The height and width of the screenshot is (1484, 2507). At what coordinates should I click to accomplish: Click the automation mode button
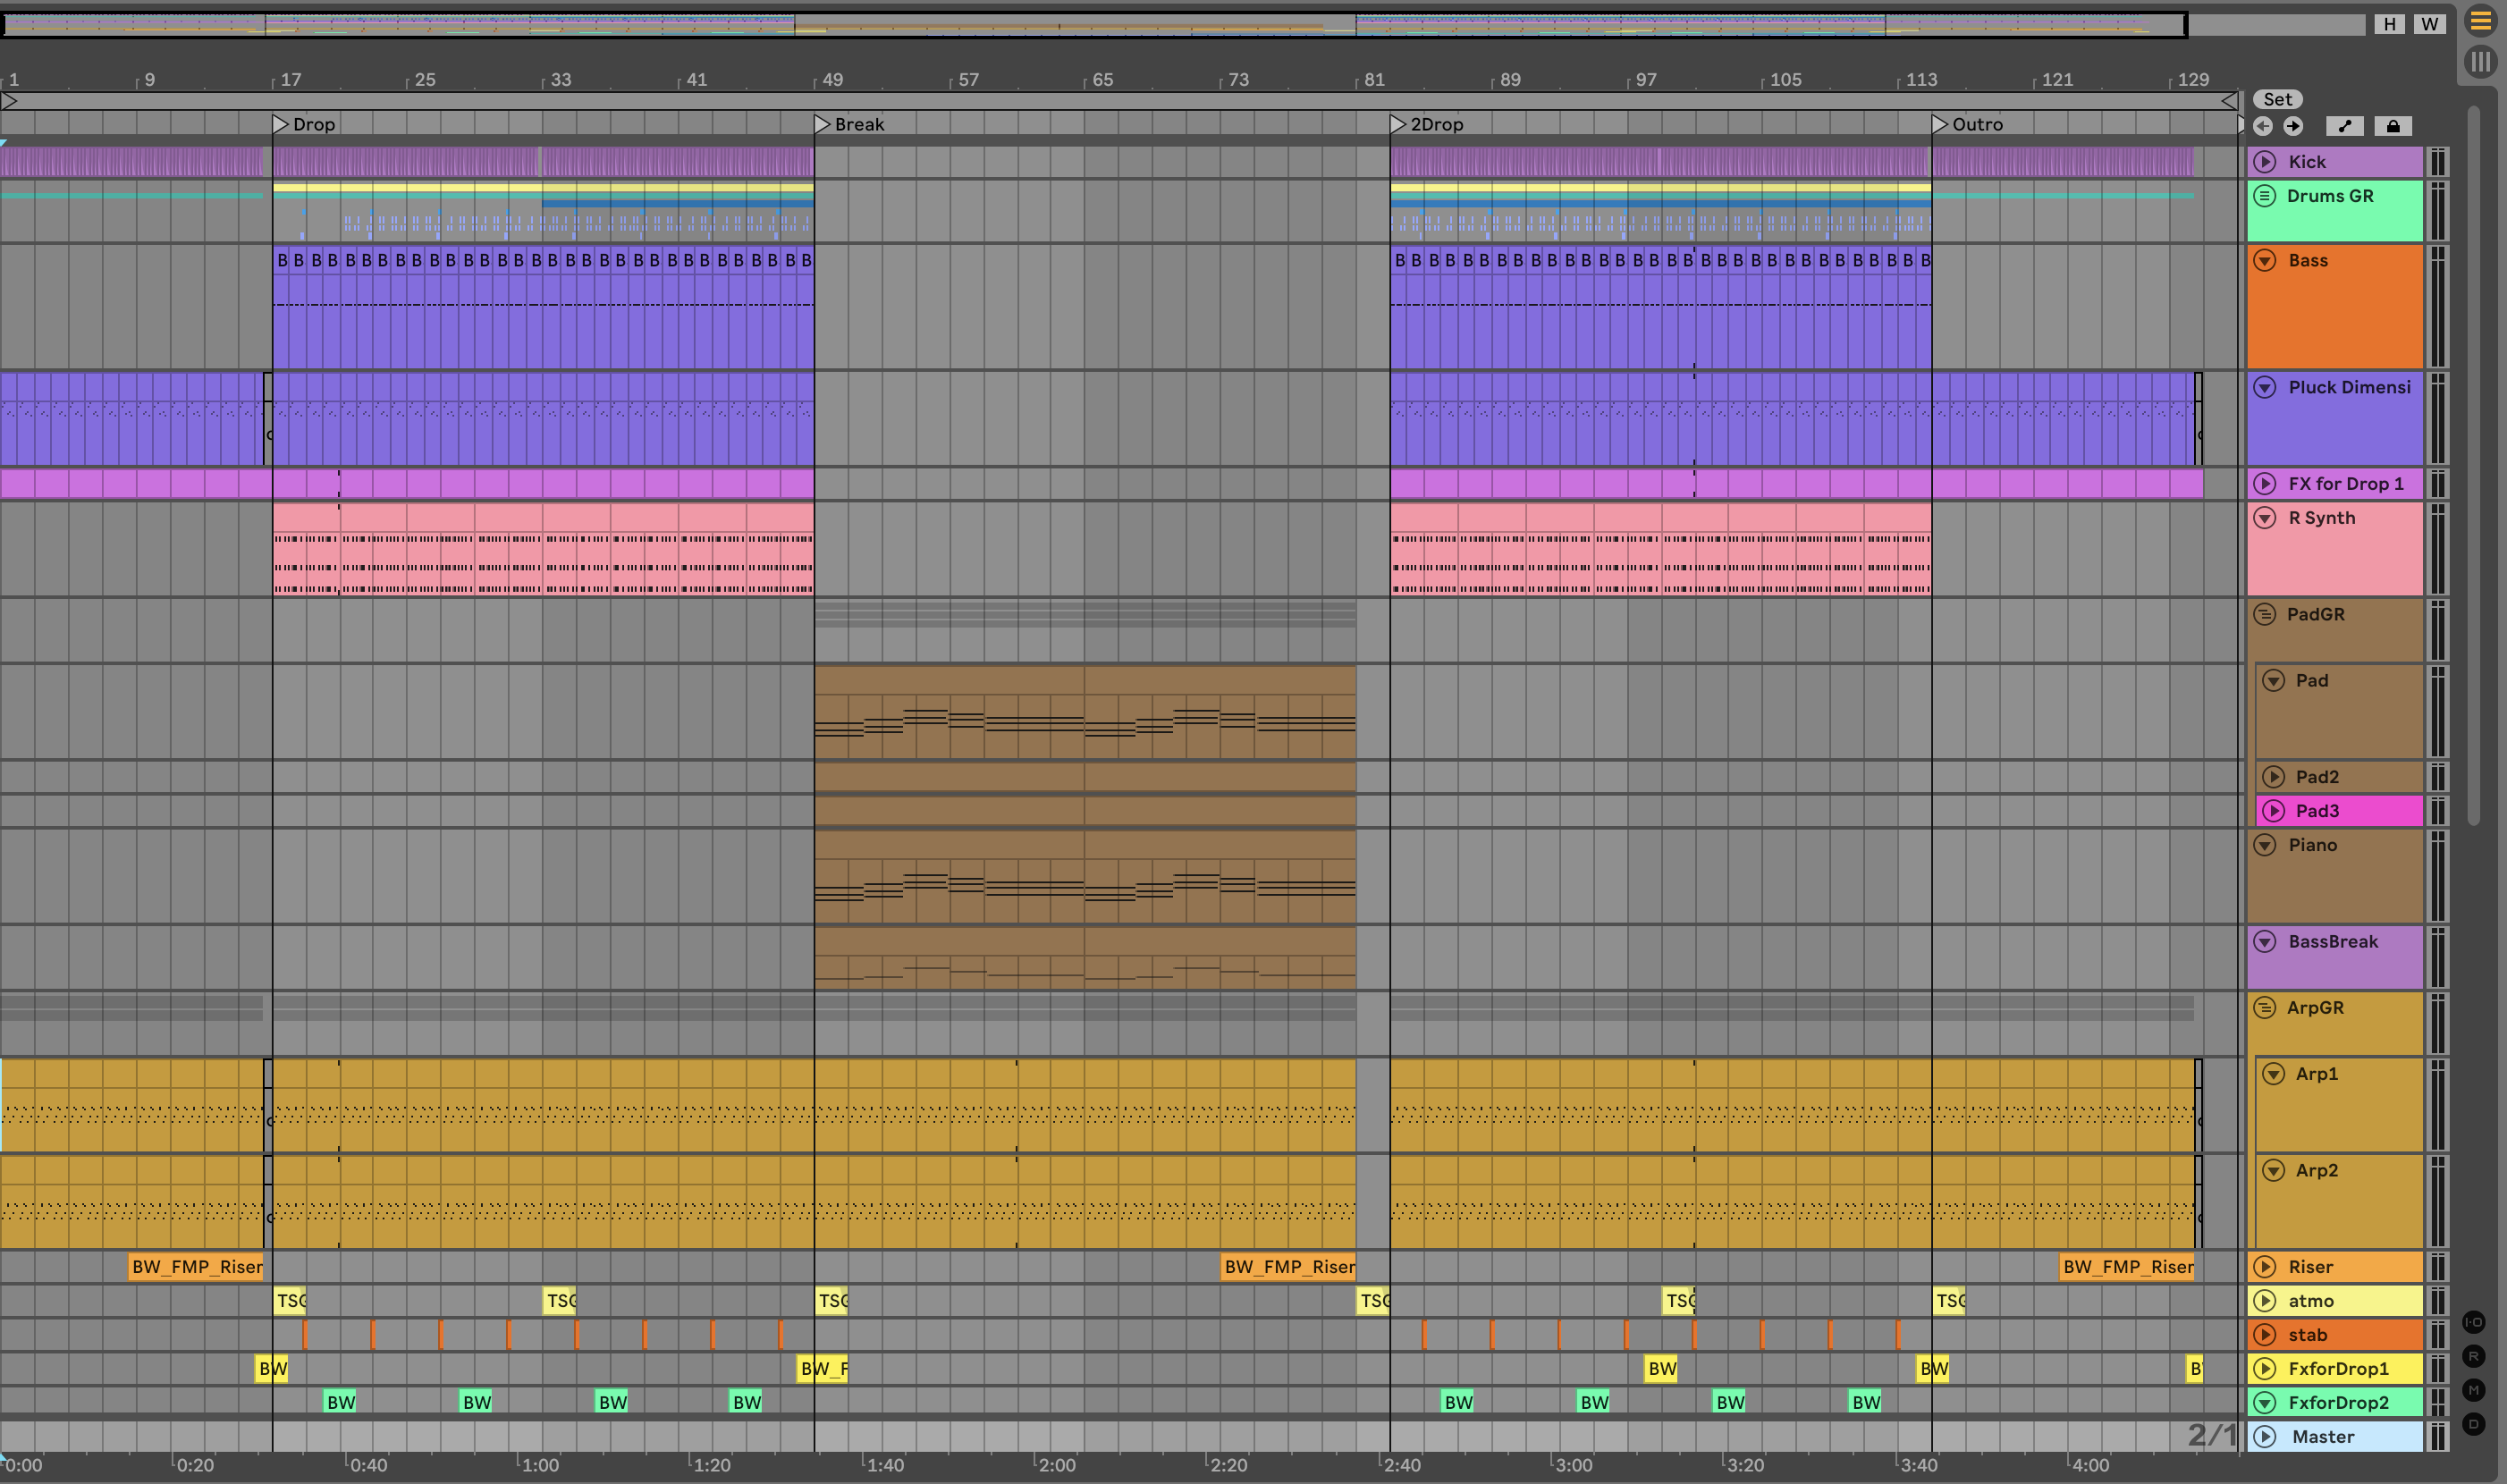pyautogui.click(x=2344, y=126)
